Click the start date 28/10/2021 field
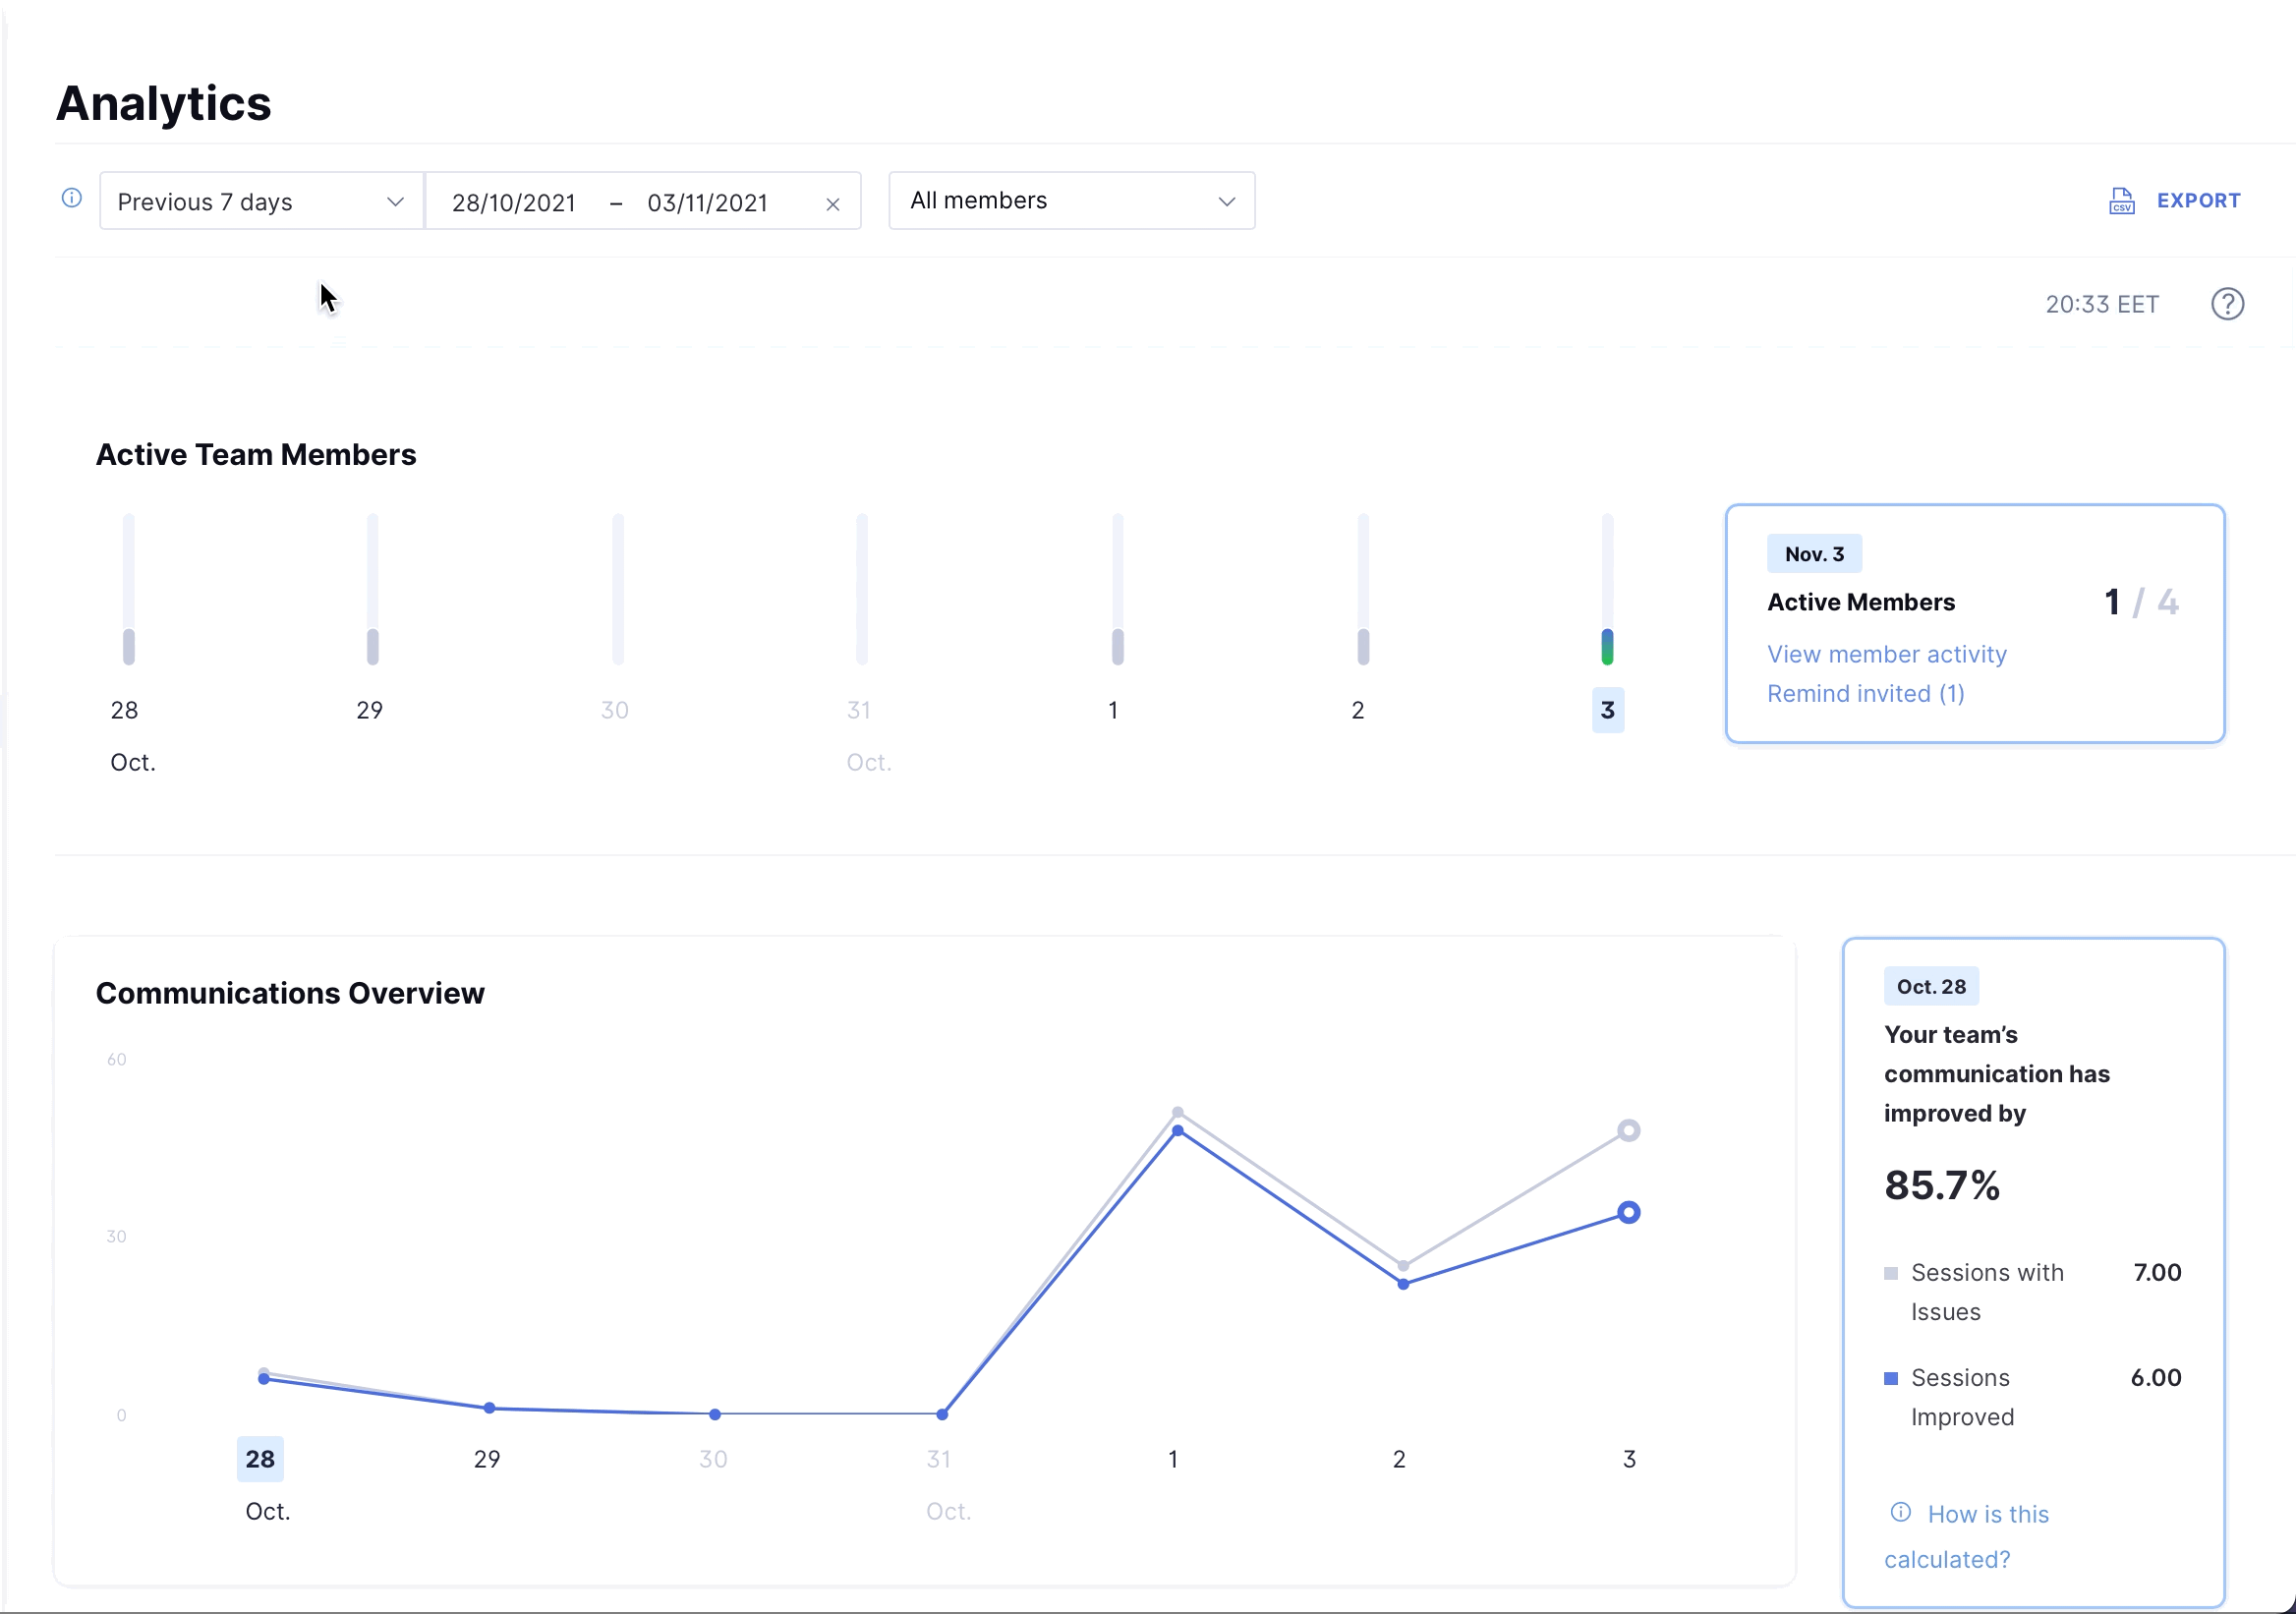 click(513, 203)
